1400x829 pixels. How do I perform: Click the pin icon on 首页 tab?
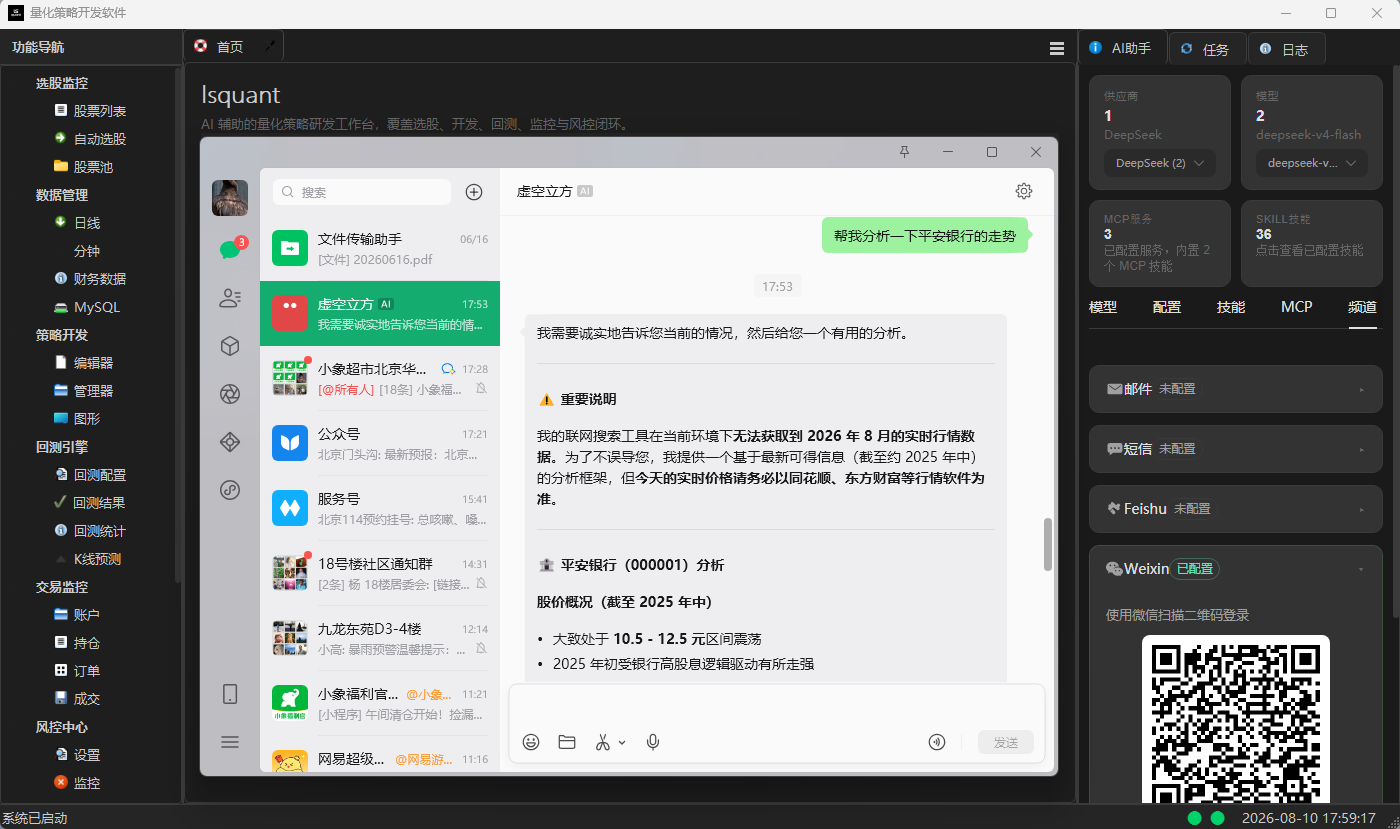tap(269, 47)
